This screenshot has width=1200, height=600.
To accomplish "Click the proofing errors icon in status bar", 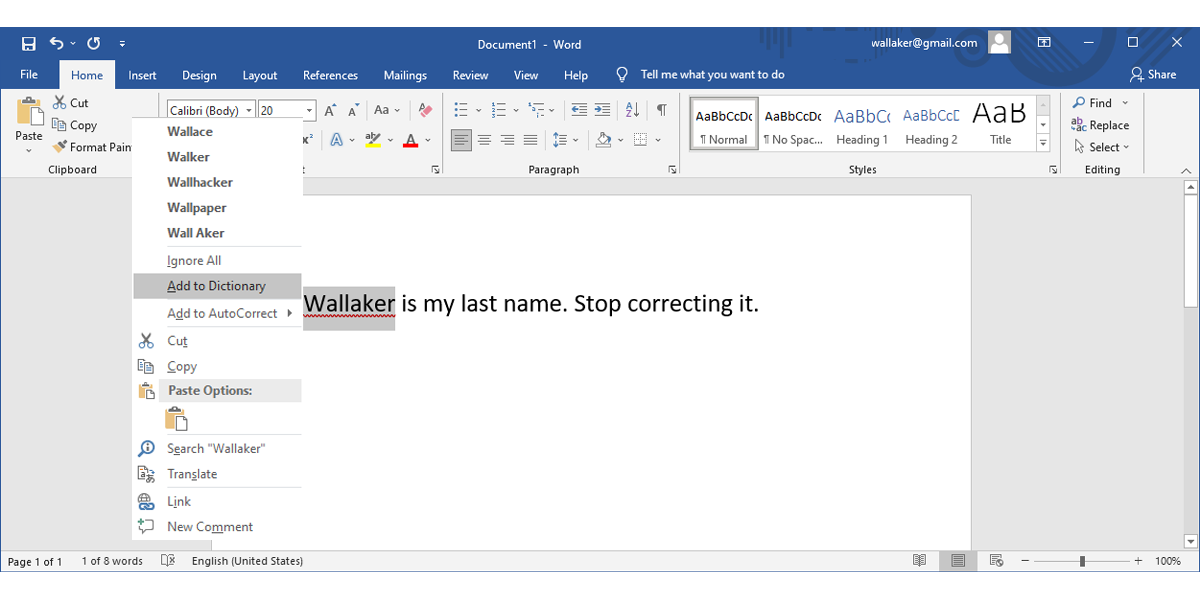I will tap(169, 561).
